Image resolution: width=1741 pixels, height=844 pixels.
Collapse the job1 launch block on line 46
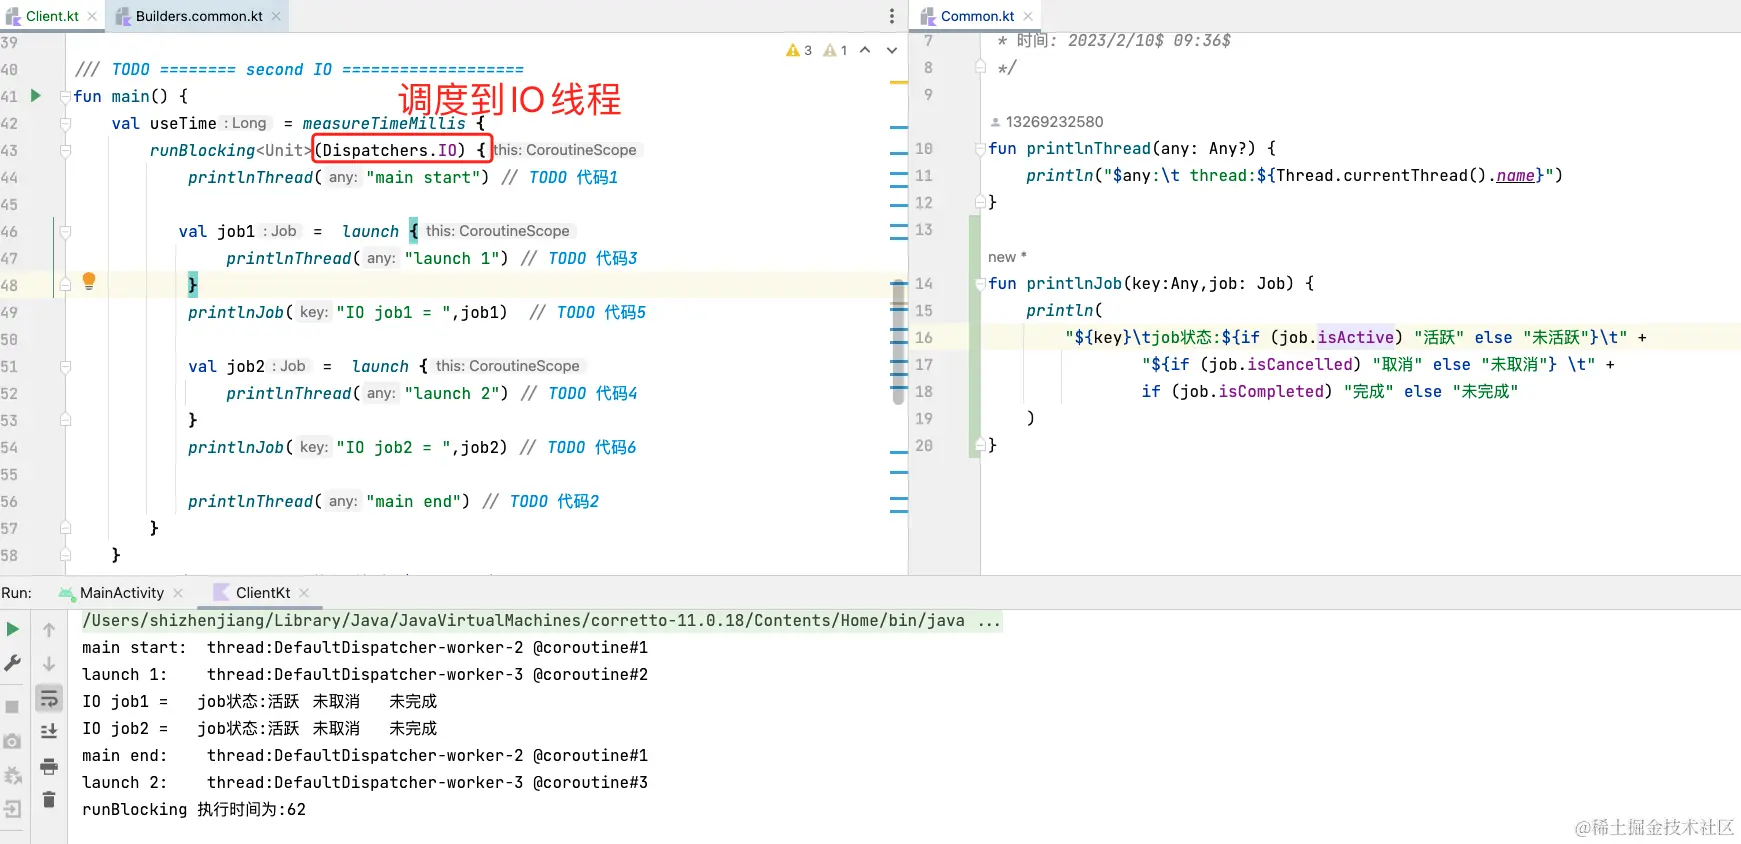(65, 232)
